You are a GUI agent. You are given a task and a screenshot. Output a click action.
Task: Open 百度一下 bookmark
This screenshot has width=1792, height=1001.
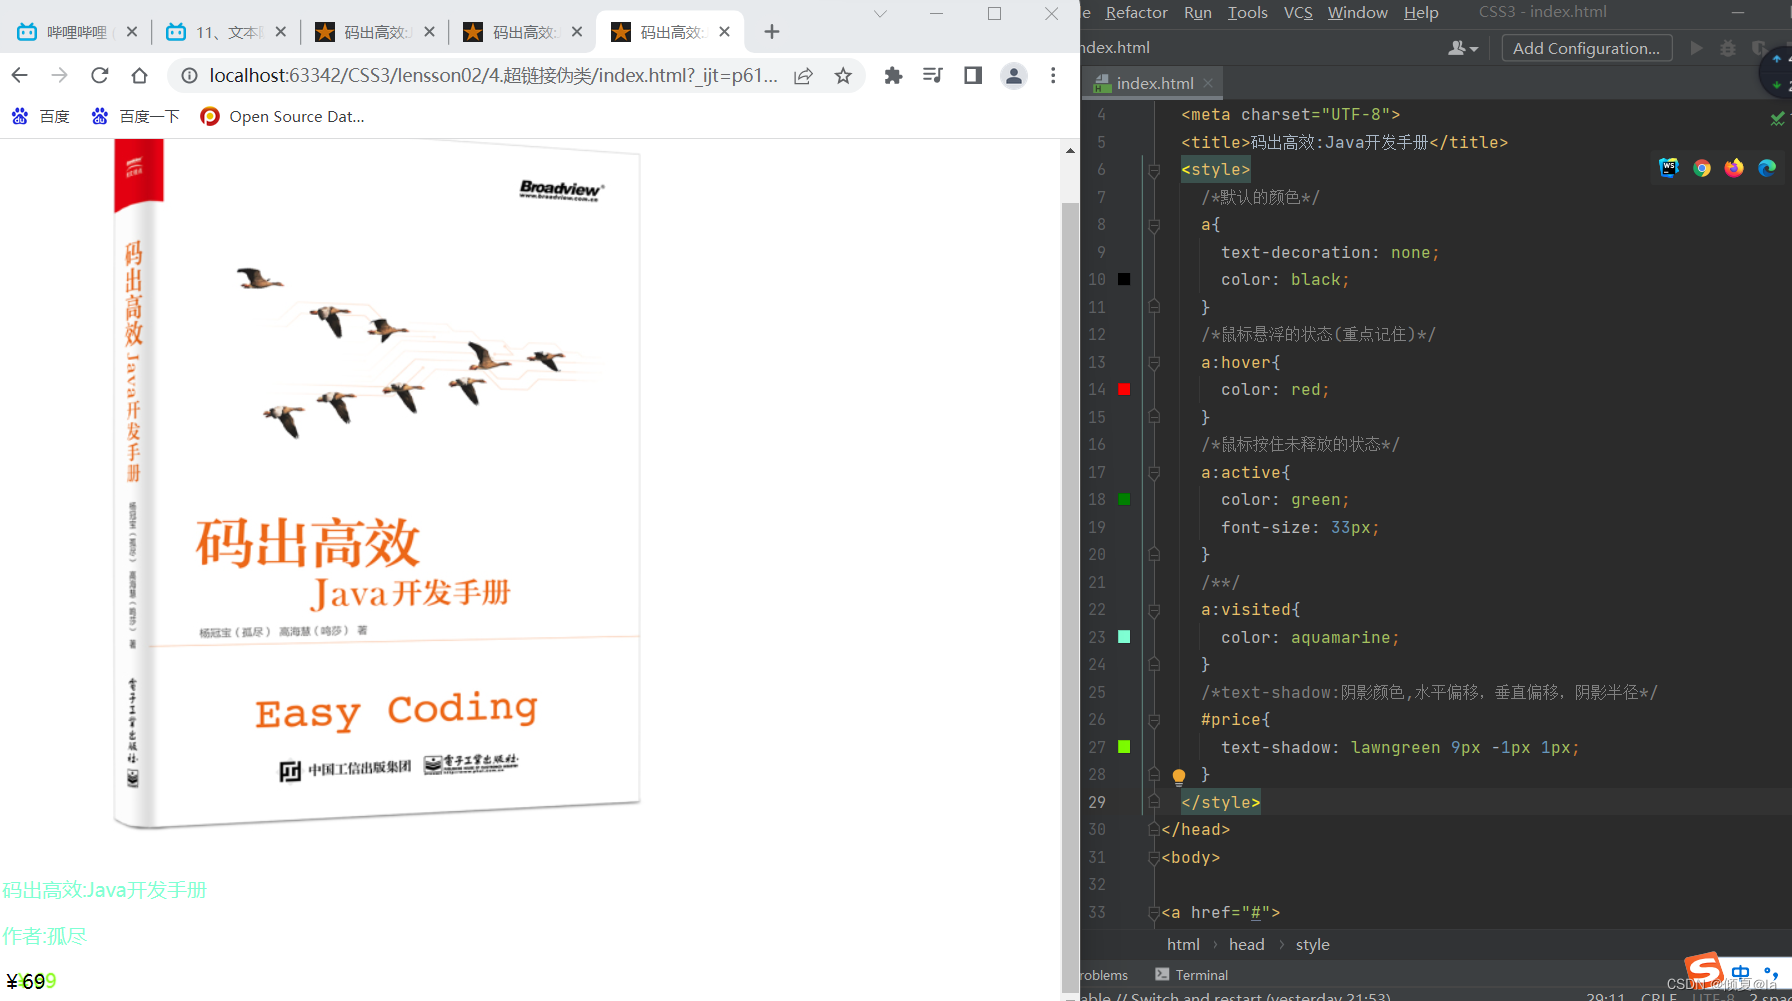[135, 117]
